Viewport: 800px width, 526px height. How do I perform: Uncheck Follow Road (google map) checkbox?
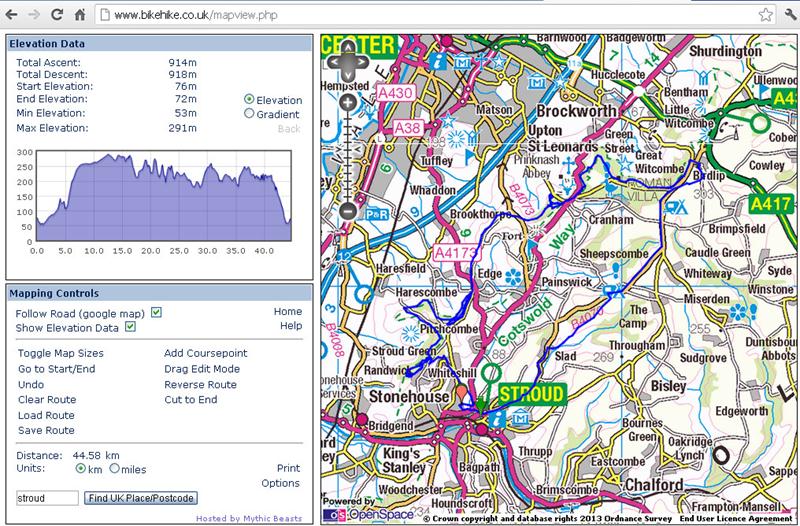click(156, 313)
